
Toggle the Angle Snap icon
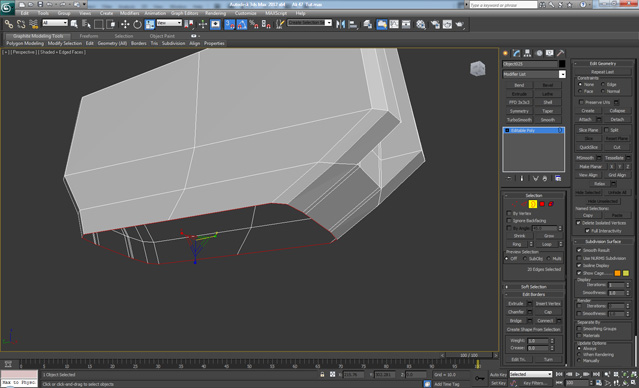(x=242, y=24)
